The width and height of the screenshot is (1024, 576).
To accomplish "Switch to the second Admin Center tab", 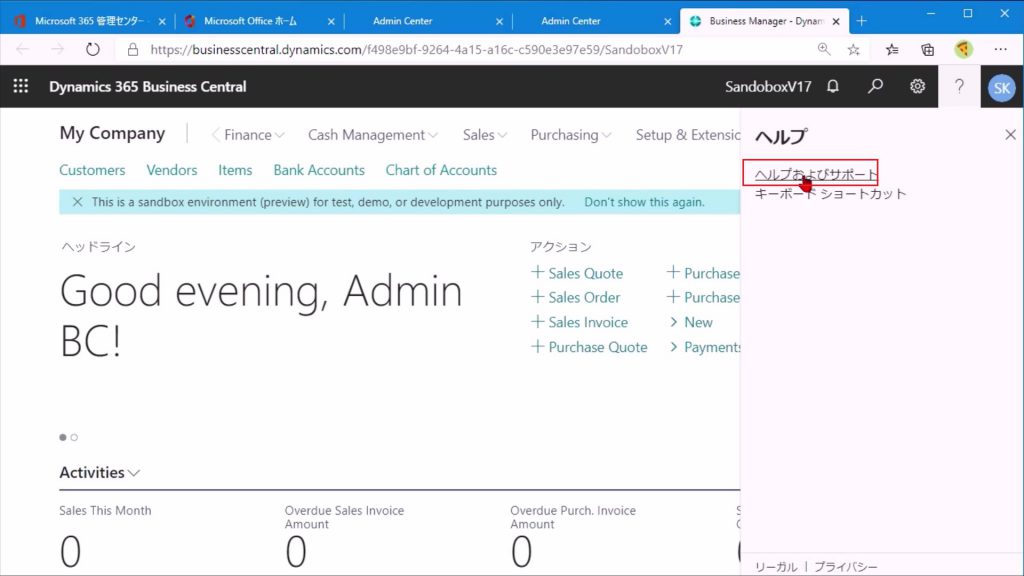I will [571, 21].
